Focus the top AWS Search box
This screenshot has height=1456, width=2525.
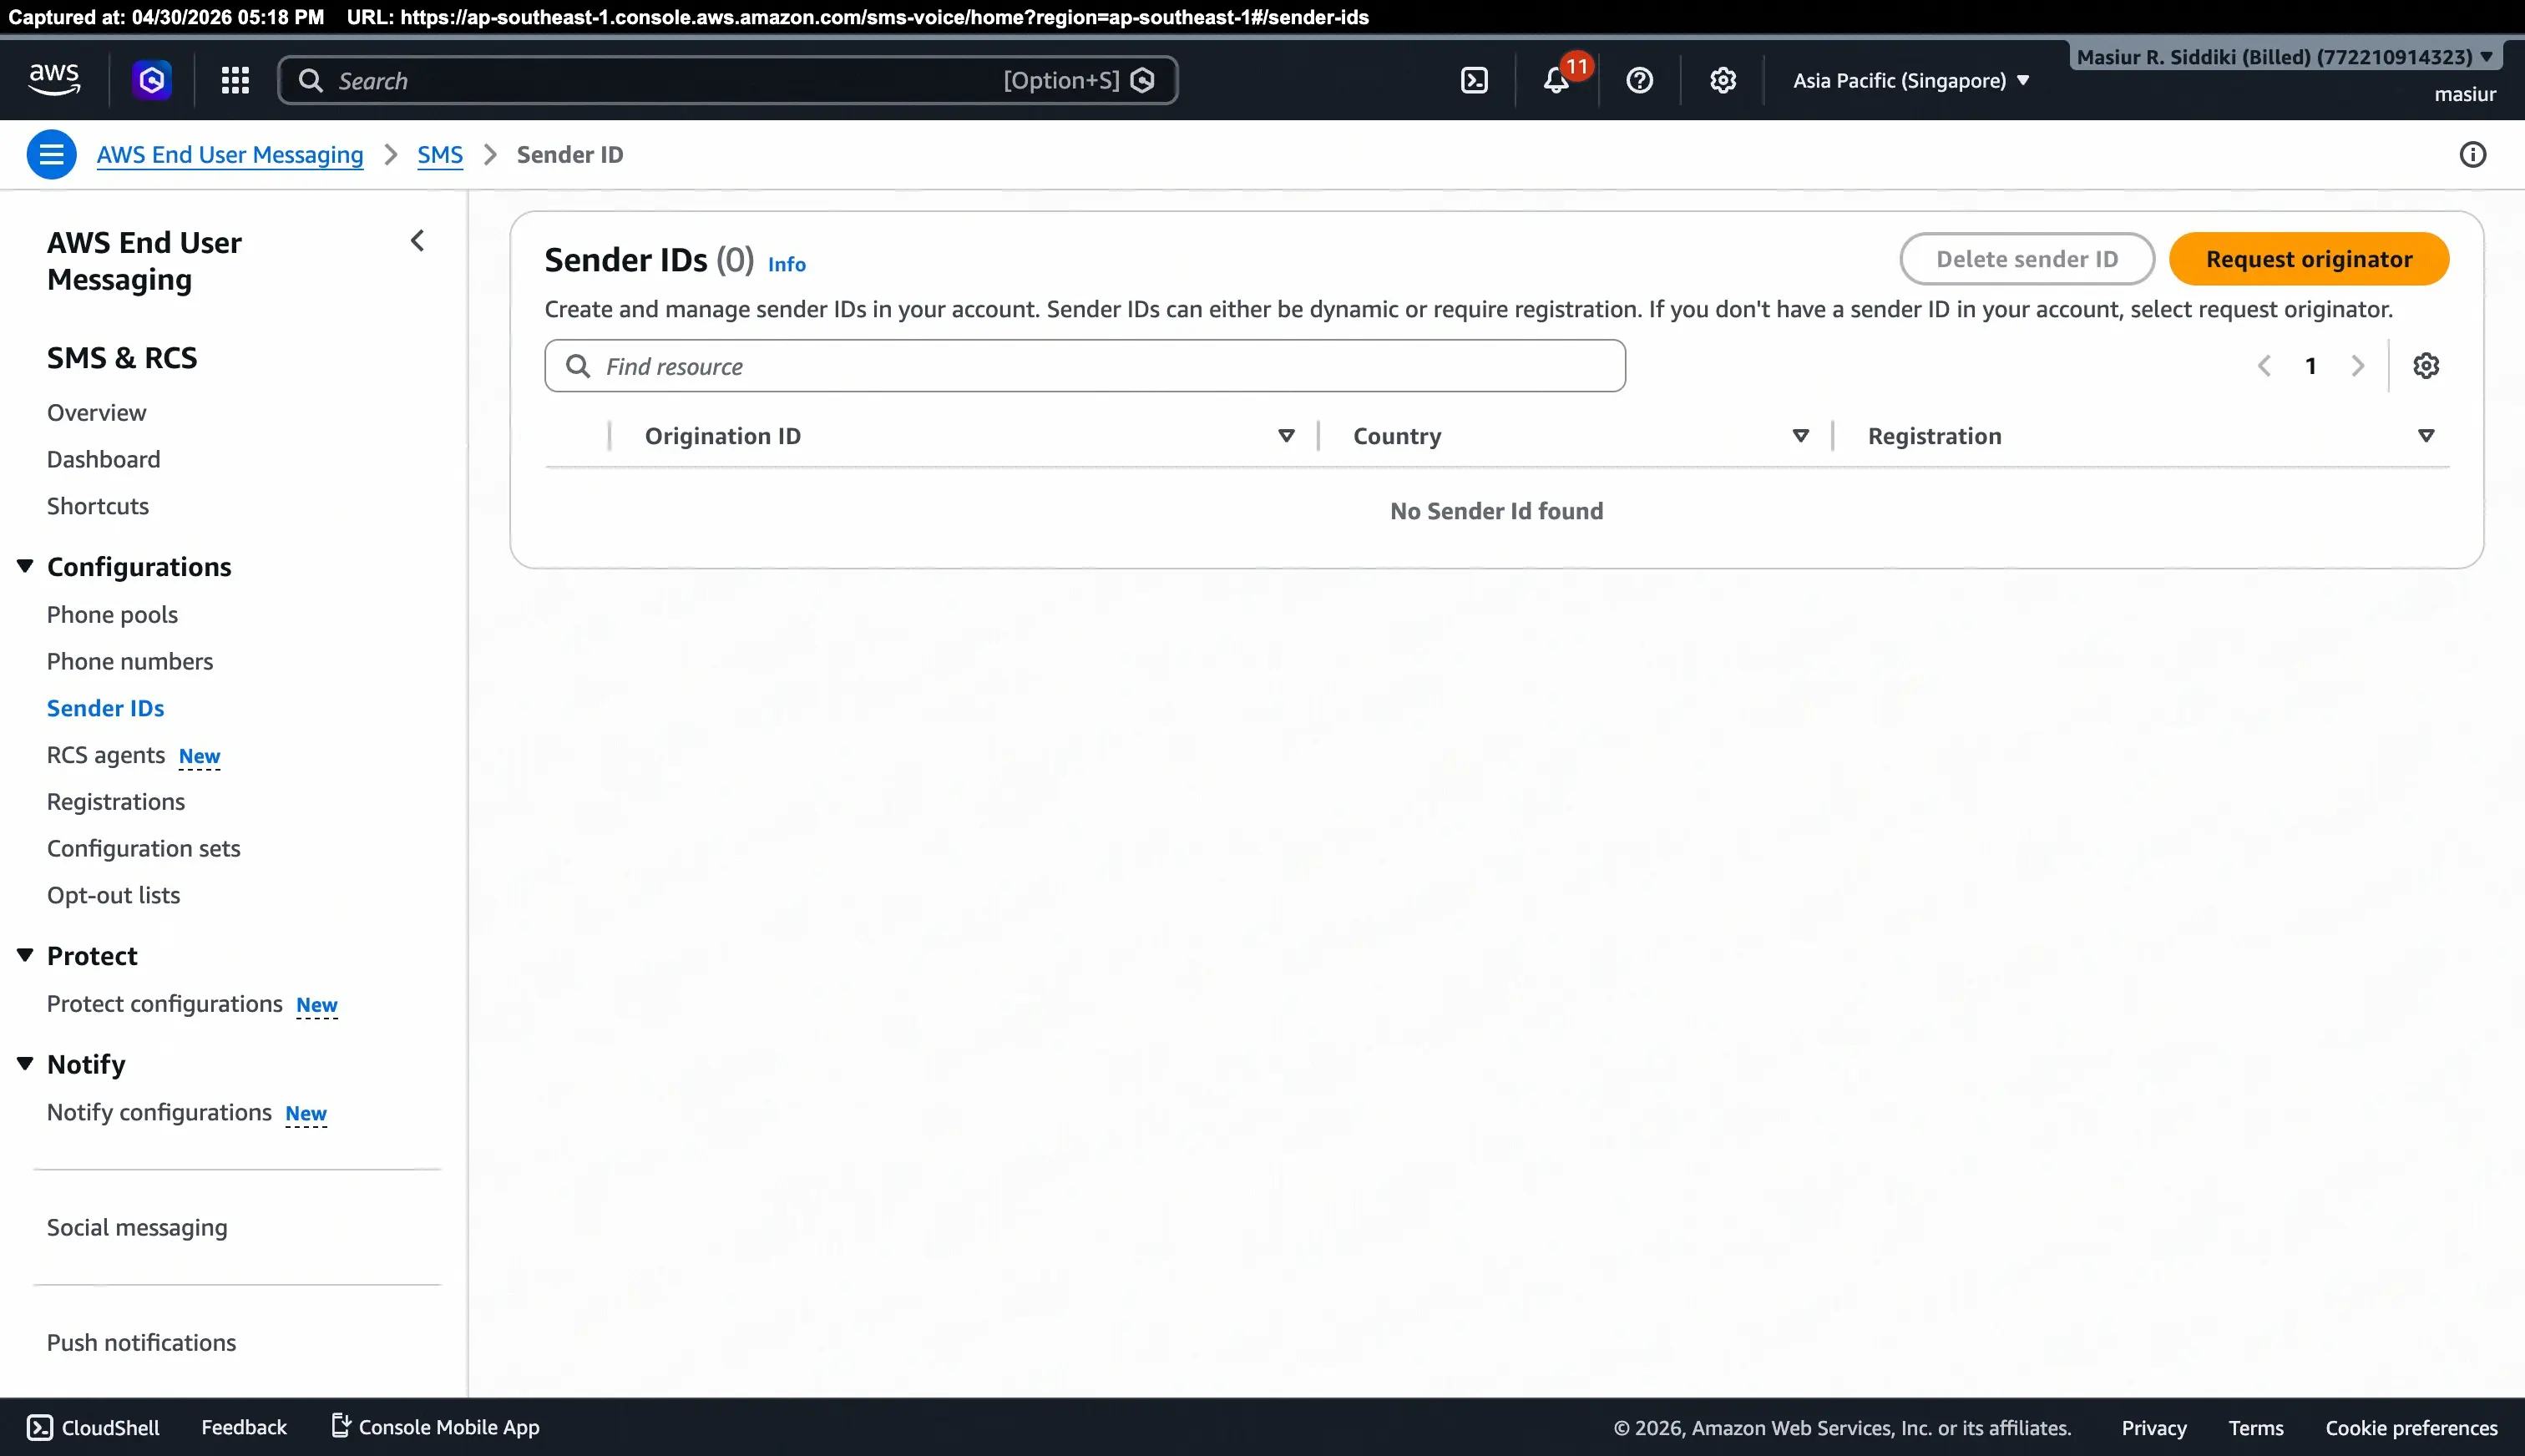pyautogui.click(x=727, y=80)
